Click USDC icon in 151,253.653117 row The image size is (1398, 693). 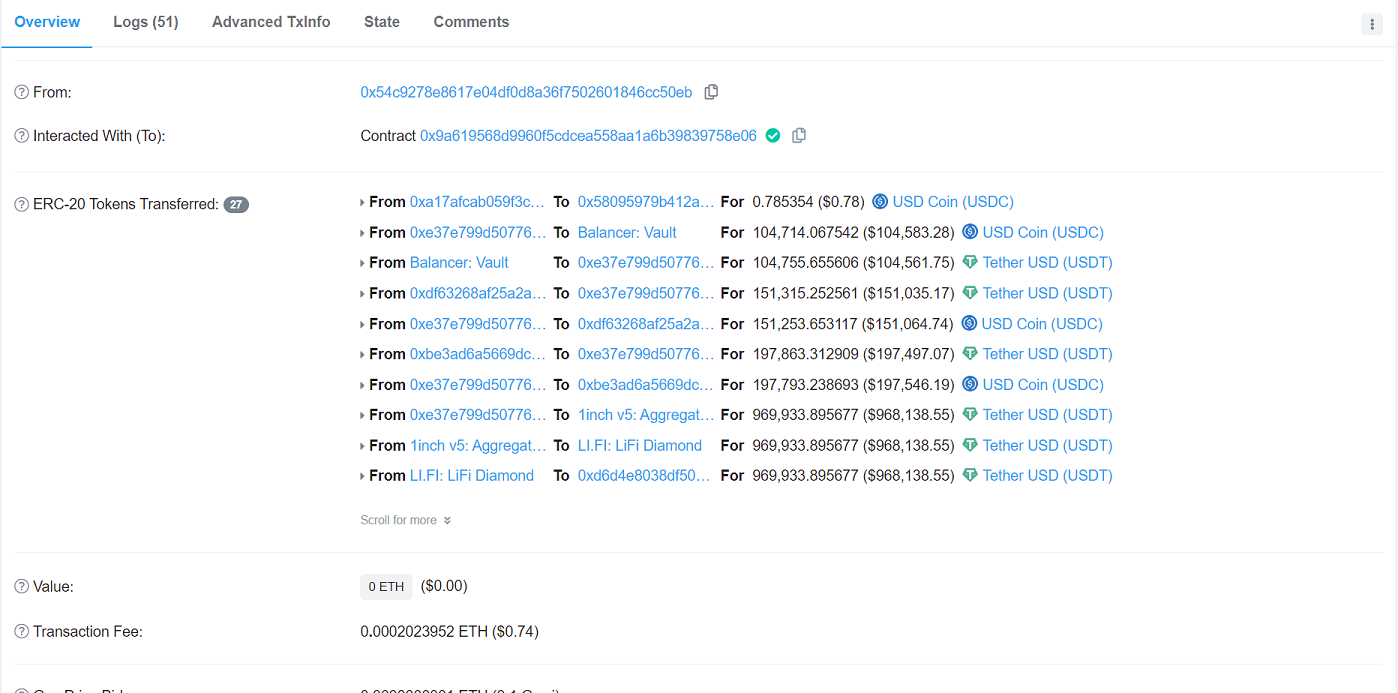[969, 324]
